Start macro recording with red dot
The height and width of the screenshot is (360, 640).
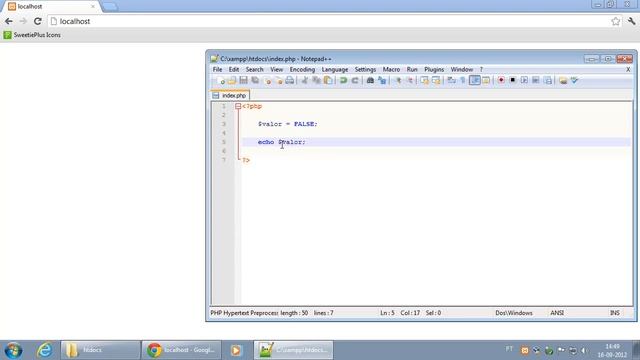[501, 80]
